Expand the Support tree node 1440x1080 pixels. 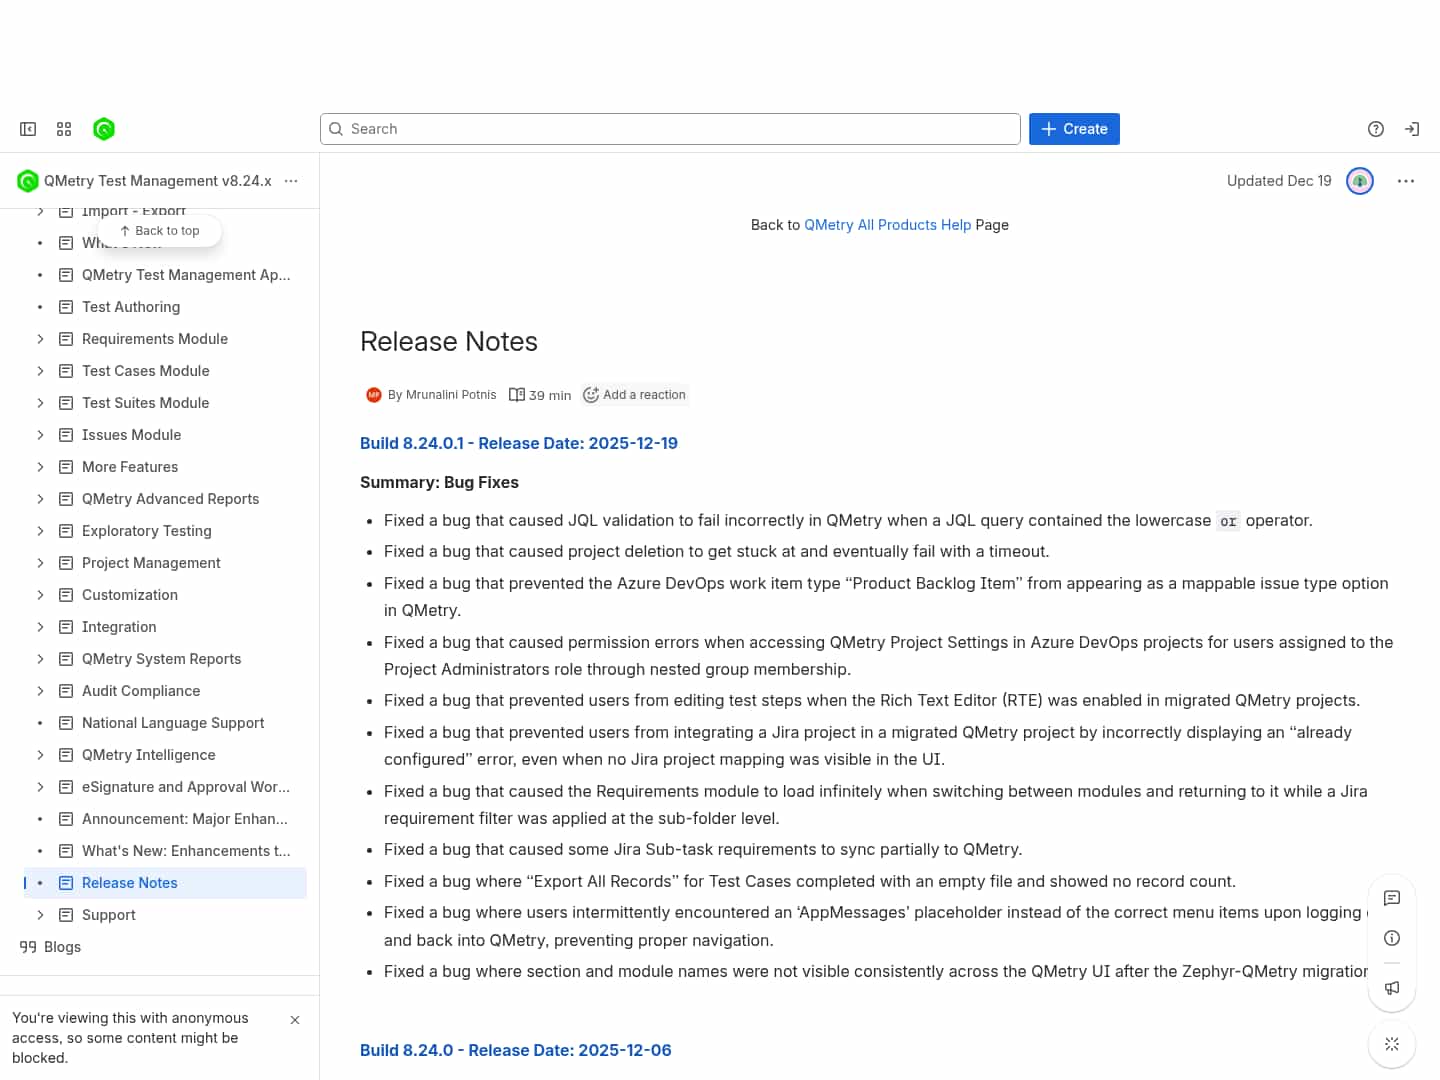40,915
